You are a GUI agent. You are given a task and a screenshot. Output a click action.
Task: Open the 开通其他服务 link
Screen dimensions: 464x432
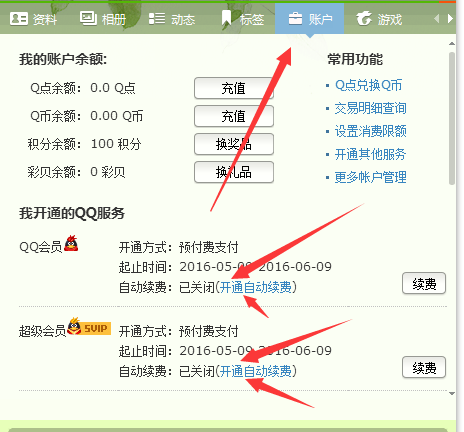click(370, 154)
